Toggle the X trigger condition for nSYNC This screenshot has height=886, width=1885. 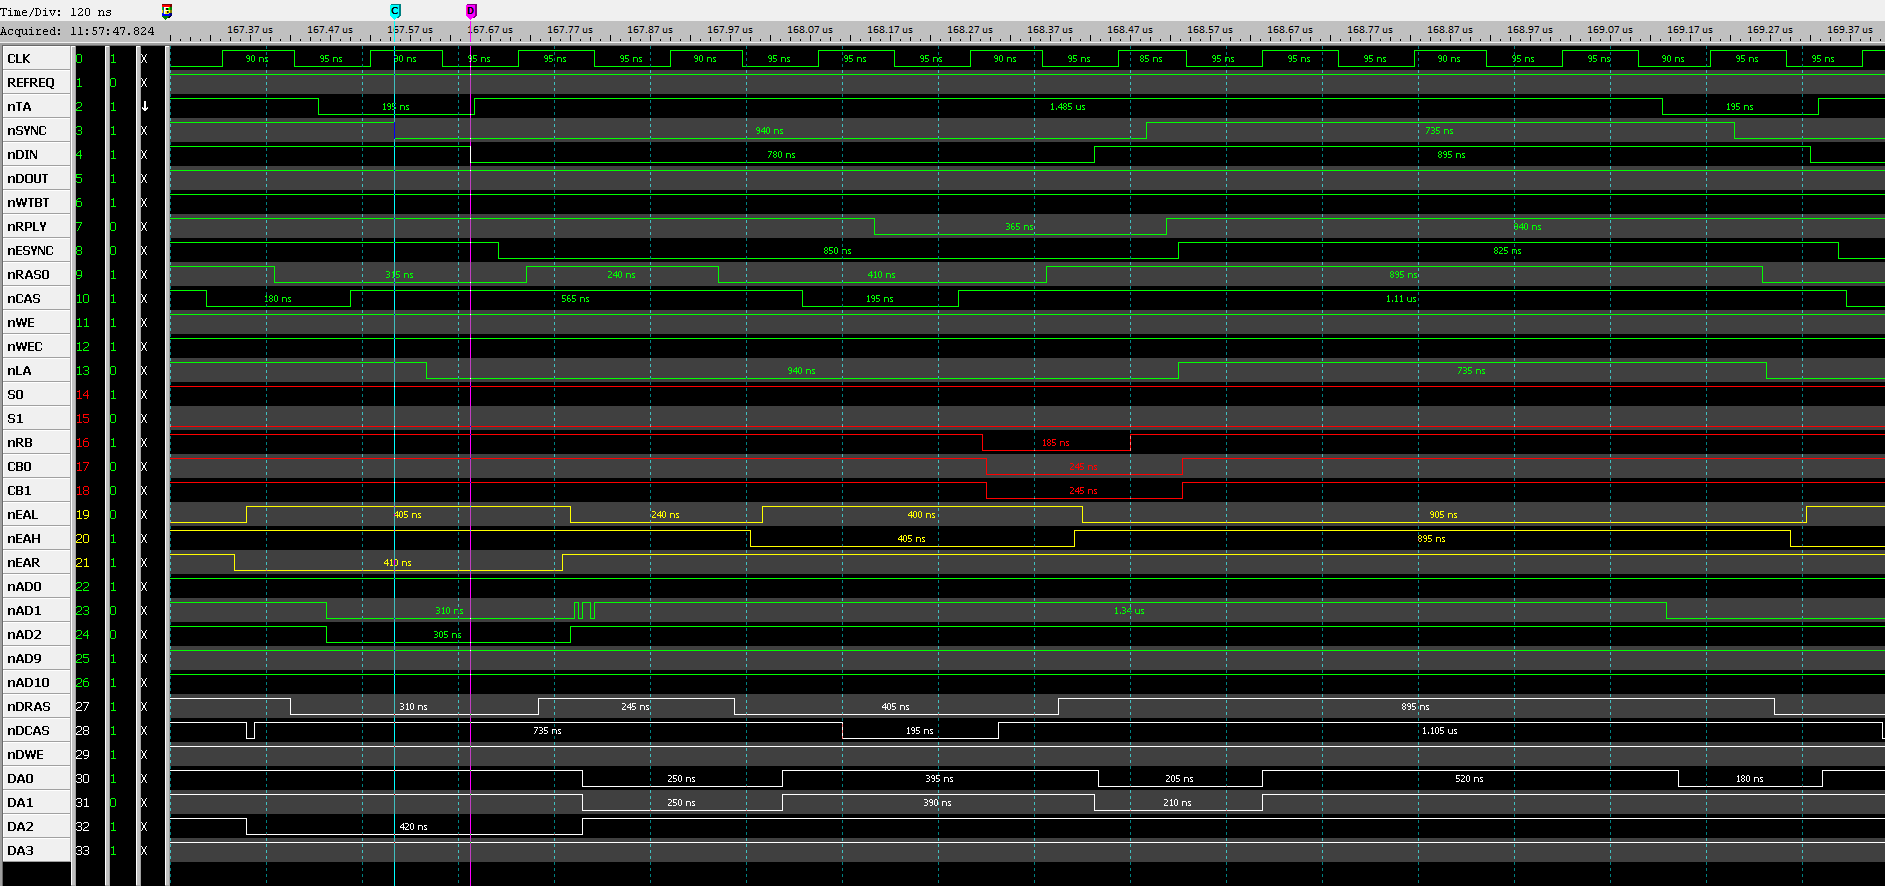click(144, 131)
